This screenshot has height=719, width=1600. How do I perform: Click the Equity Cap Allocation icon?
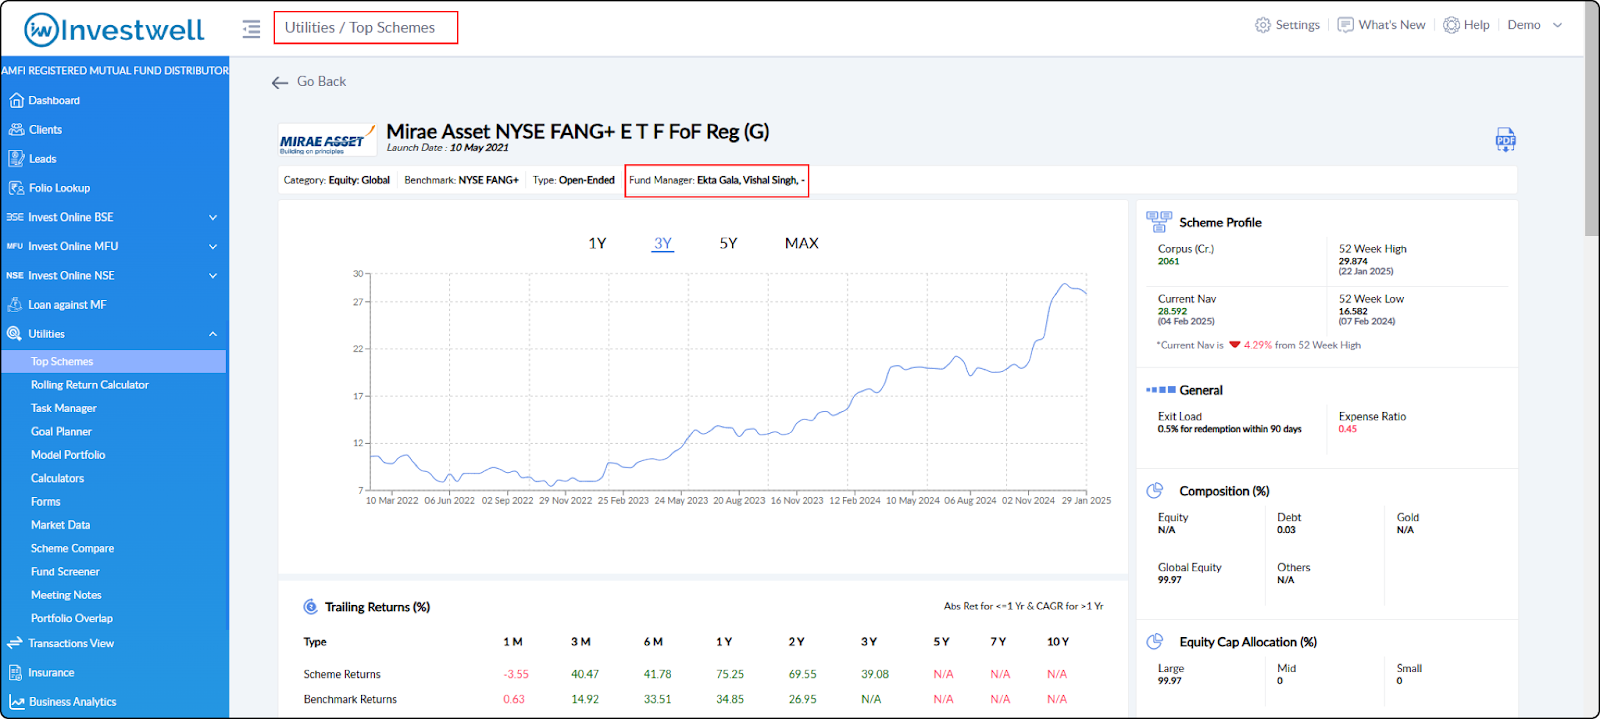pos(1155,641)
